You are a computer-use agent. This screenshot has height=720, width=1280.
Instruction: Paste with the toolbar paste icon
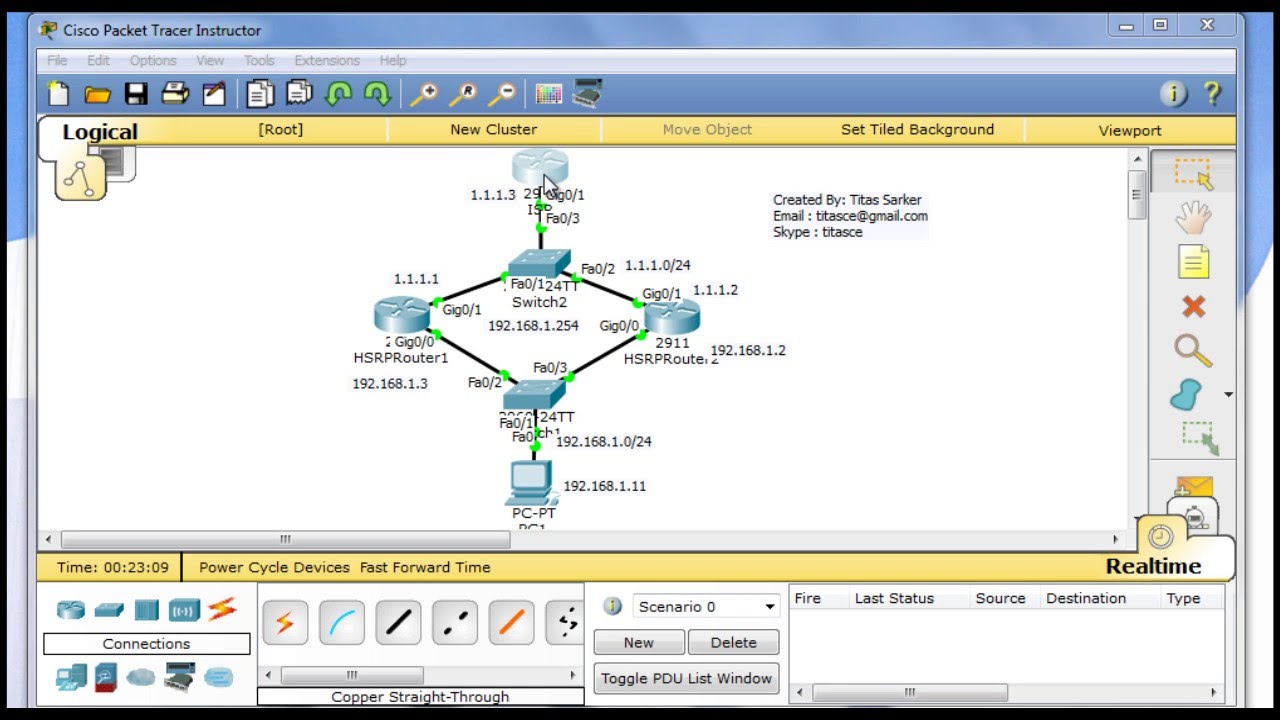coord(299,94)
